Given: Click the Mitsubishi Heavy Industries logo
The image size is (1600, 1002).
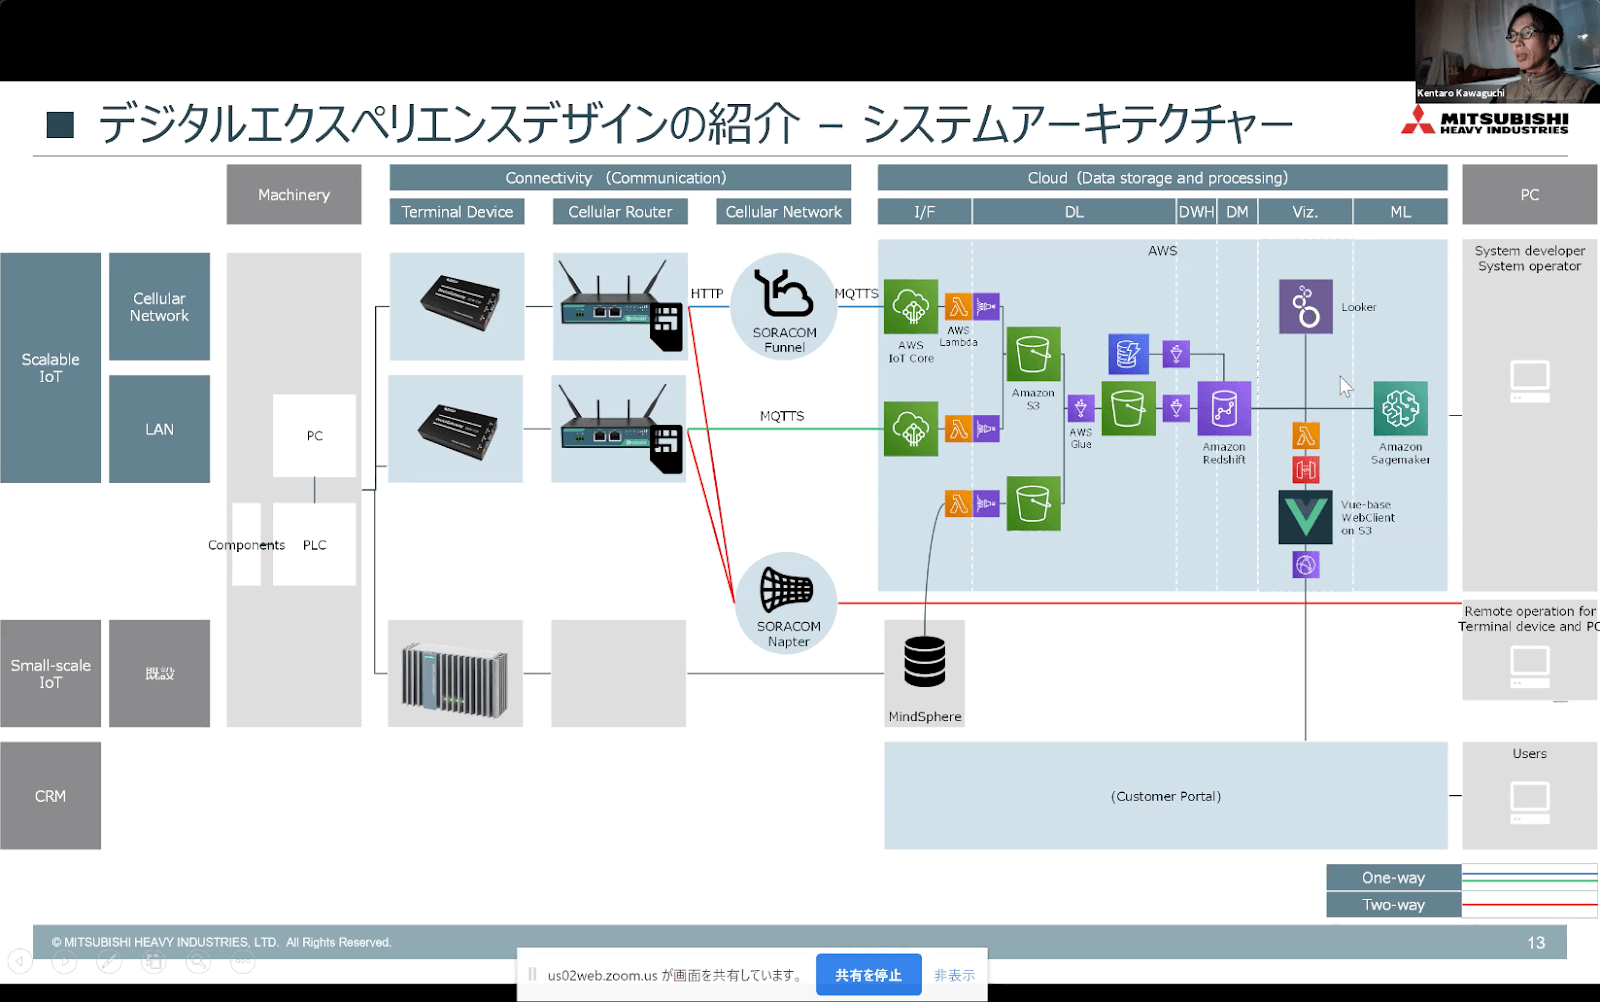Looking at the screenshot, I should tap(1485, 122).
